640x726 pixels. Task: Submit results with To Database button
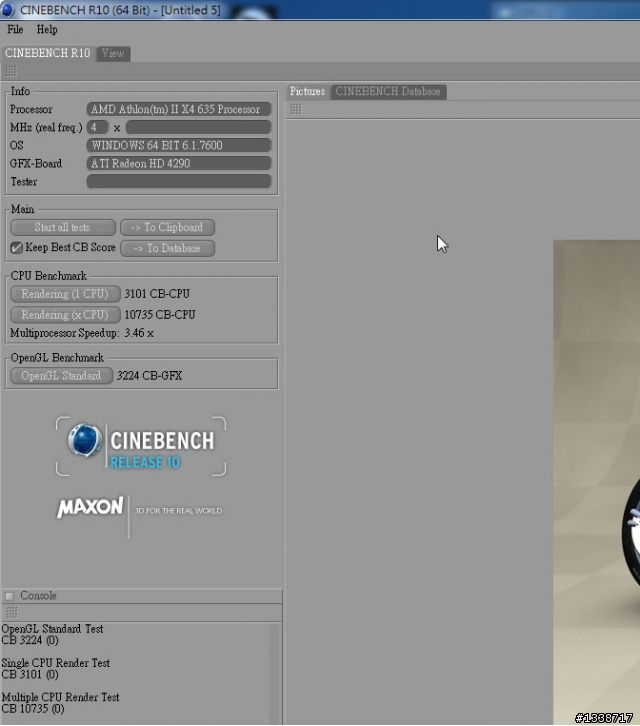tap(167, 248)
